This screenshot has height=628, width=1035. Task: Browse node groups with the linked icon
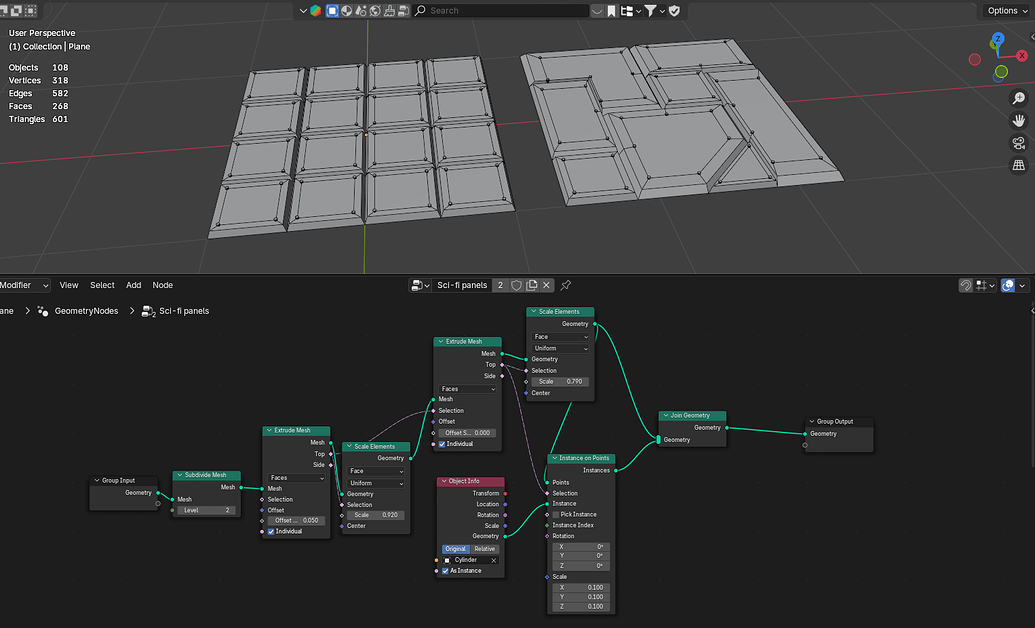click(419, 285)
